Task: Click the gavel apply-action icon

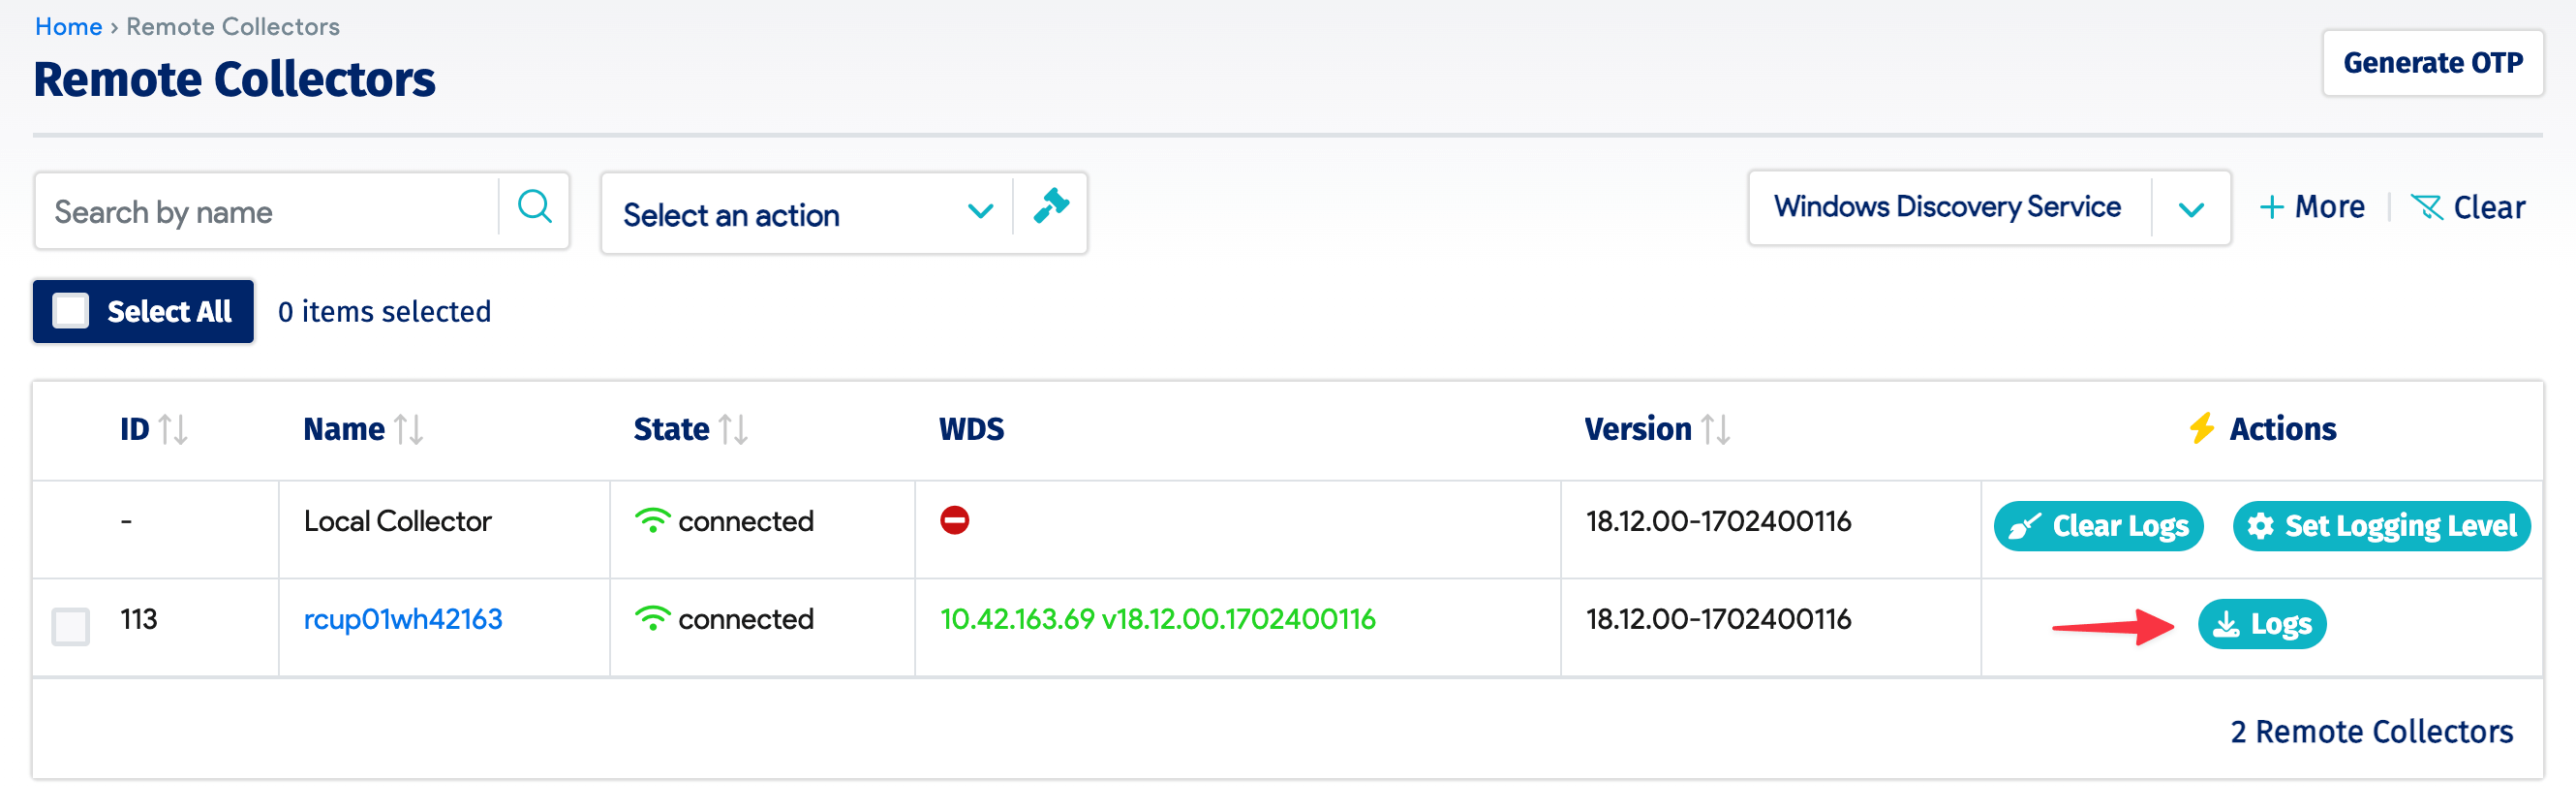Action: coord(1050,207)
